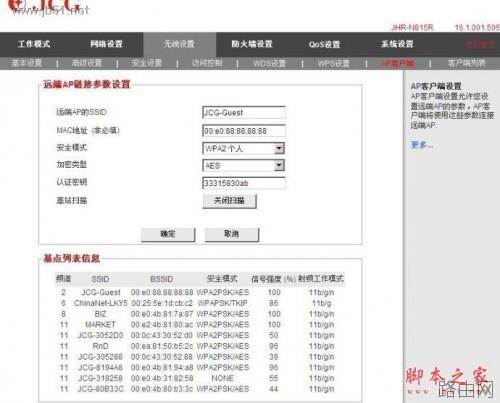This screenshot has width=500, height=403.
Task: Select JCG-305288 in the site list
Action: 101,357
